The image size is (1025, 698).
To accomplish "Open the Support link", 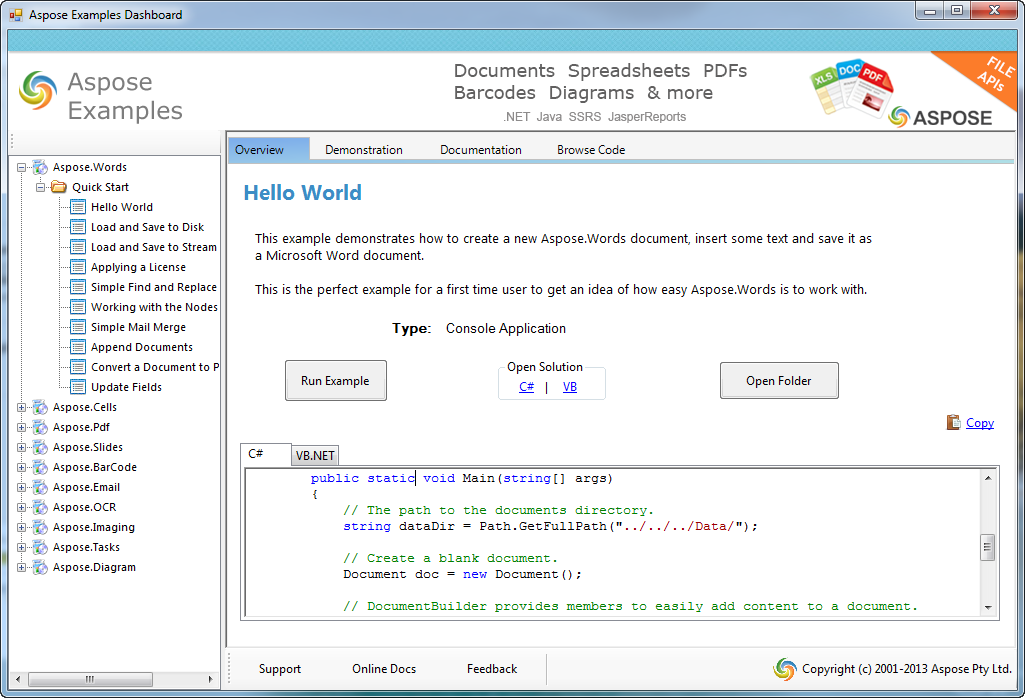I will point(280,669).
